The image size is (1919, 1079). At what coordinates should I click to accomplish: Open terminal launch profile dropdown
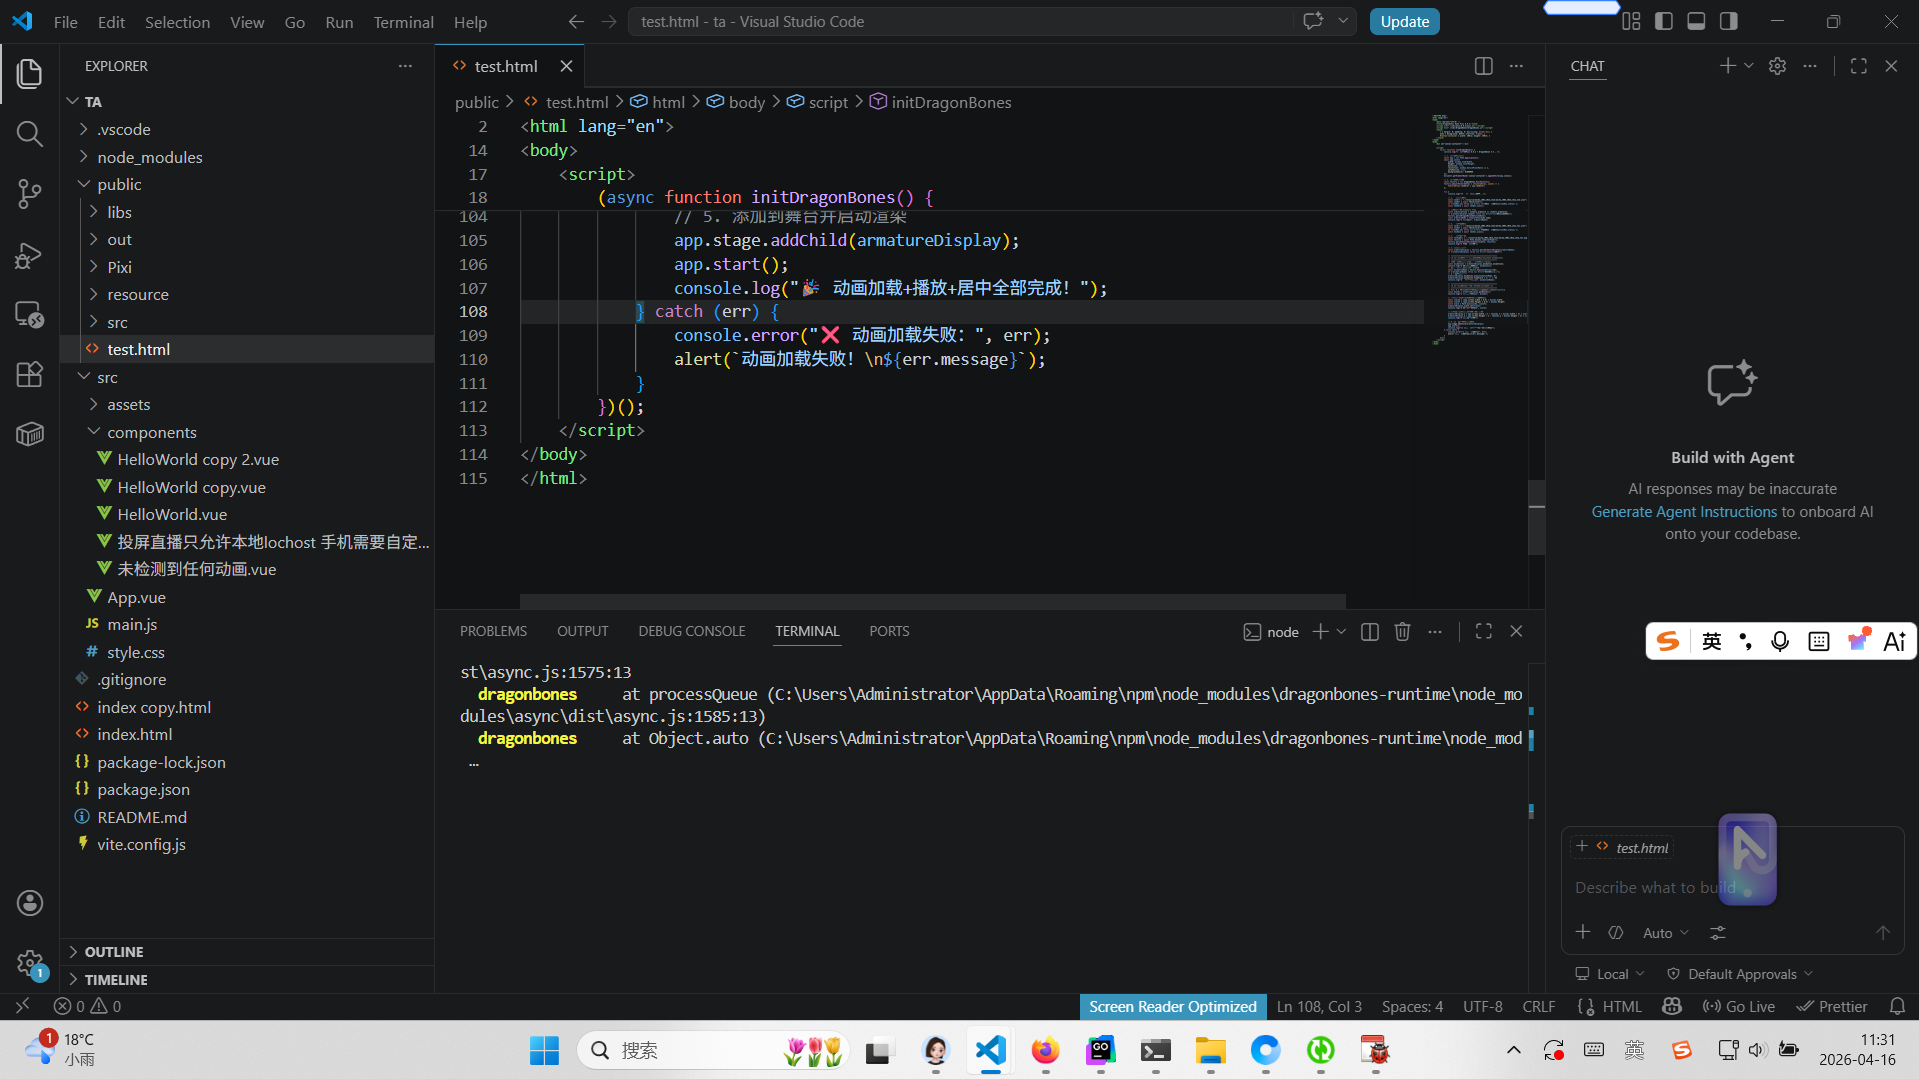click(1341, 632)
